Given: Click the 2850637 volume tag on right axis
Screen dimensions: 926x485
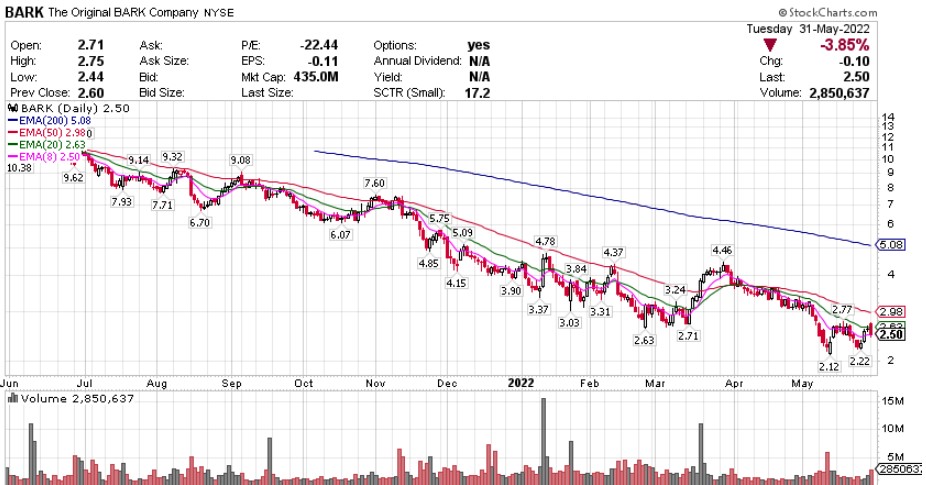Looking at the screenshot, I should tap(898, 469).
